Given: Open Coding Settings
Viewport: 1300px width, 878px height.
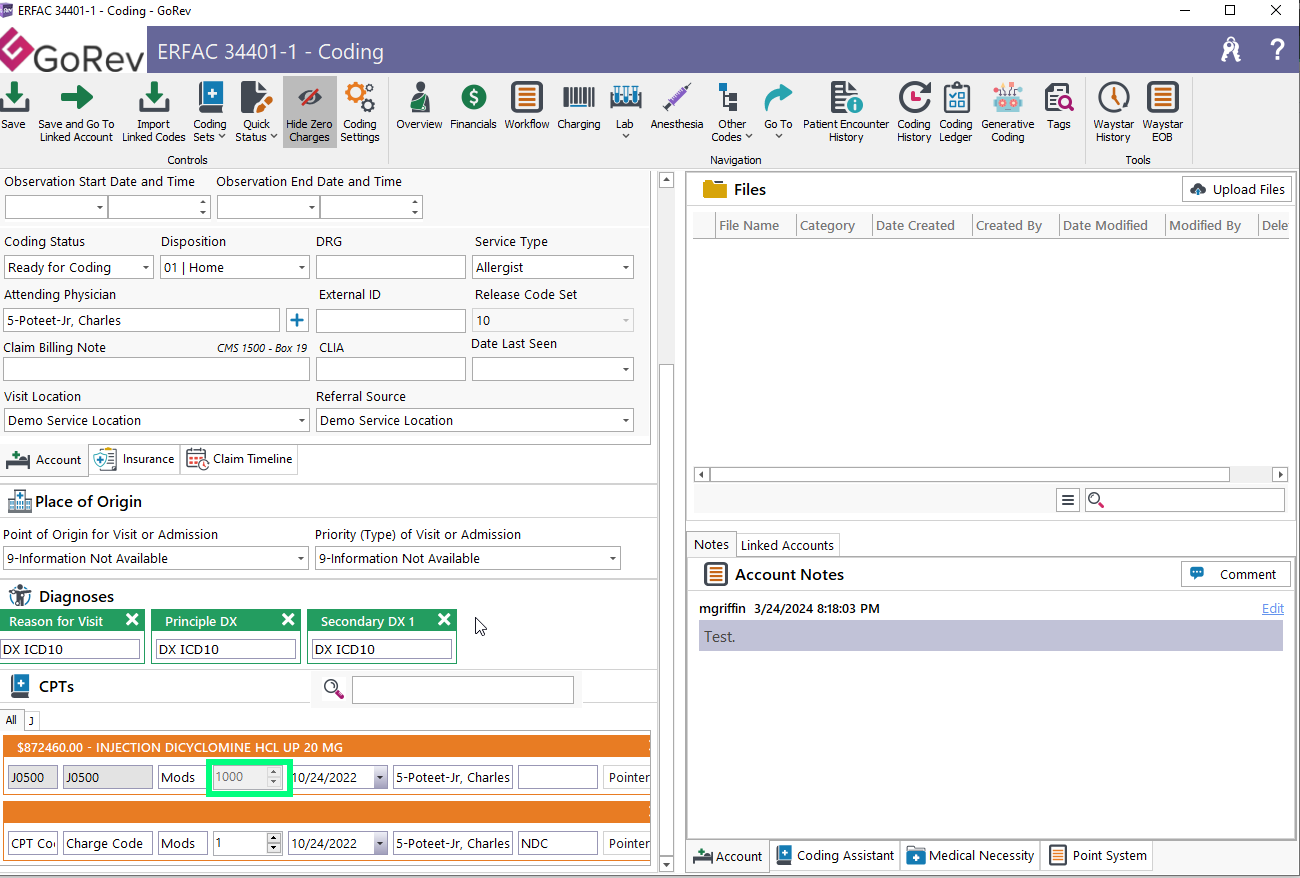Looking at the screenshot, I should [360, 112].
